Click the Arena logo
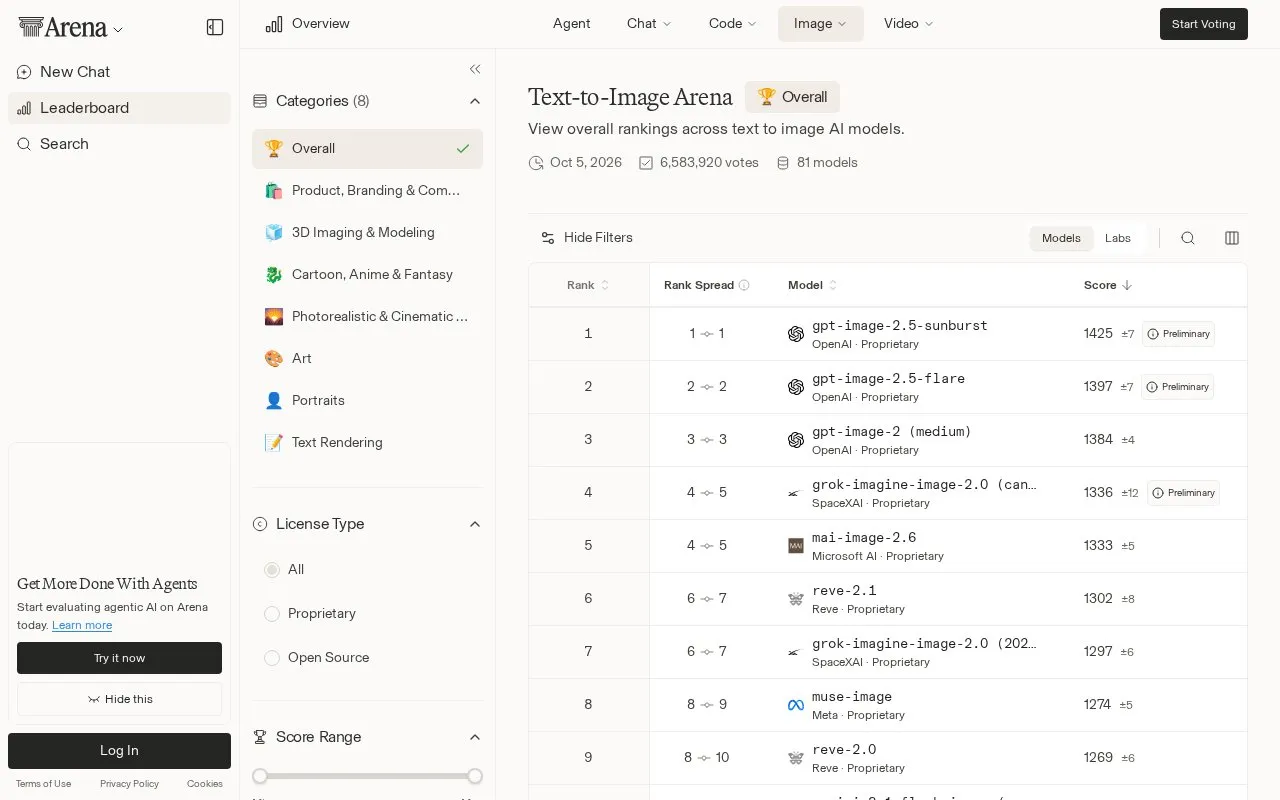 click(63, 27)
